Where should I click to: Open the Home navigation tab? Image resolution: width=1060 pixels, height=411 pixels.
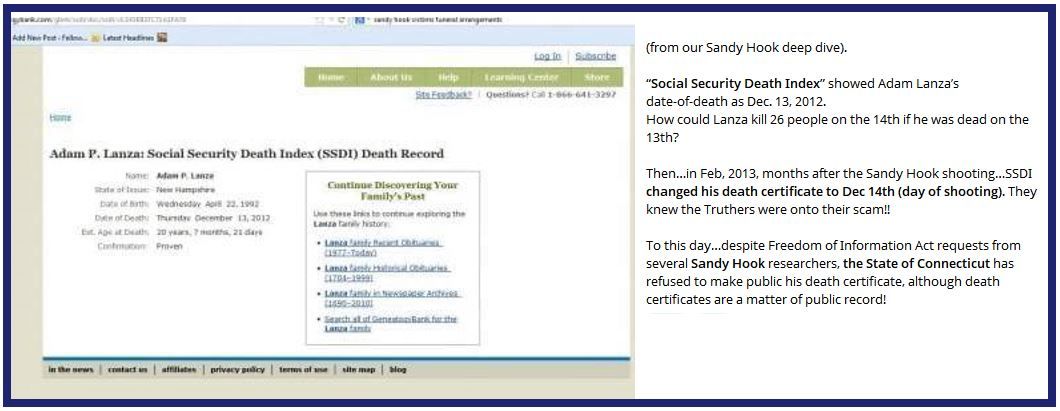tap(331, 77)
